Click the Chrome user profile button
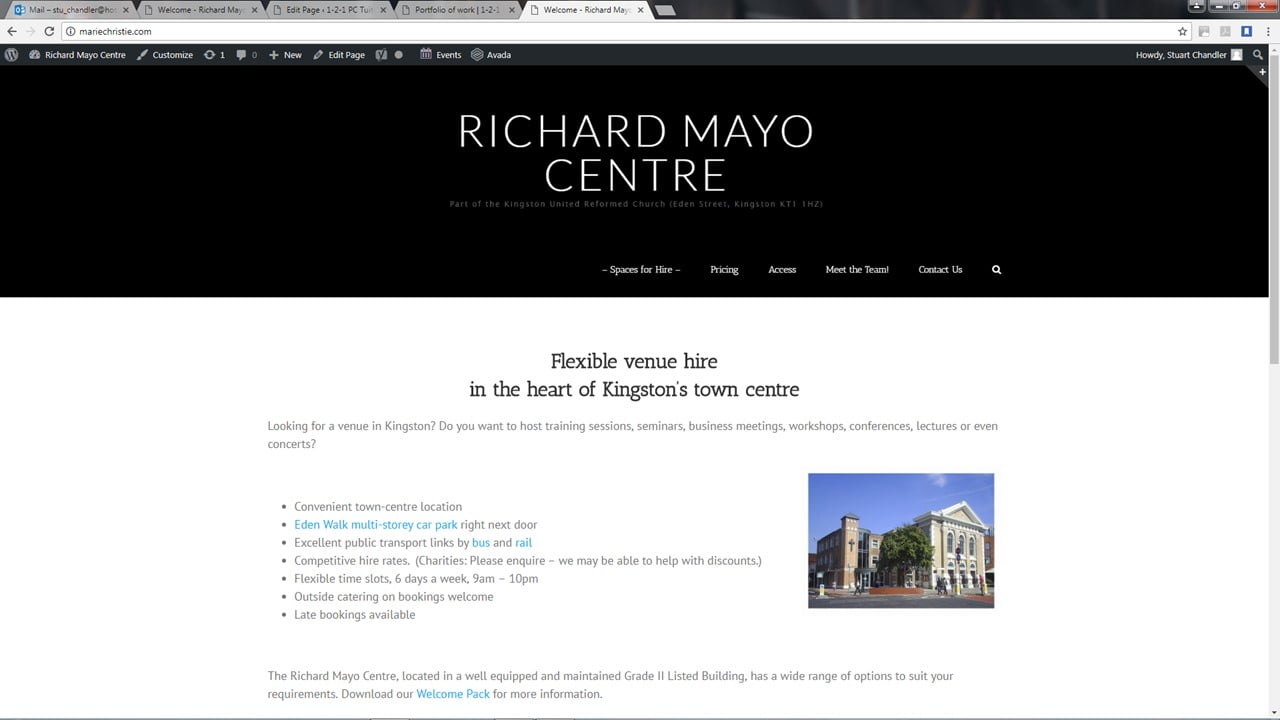Screen dimensions: 1280x720 [1197, 5]
